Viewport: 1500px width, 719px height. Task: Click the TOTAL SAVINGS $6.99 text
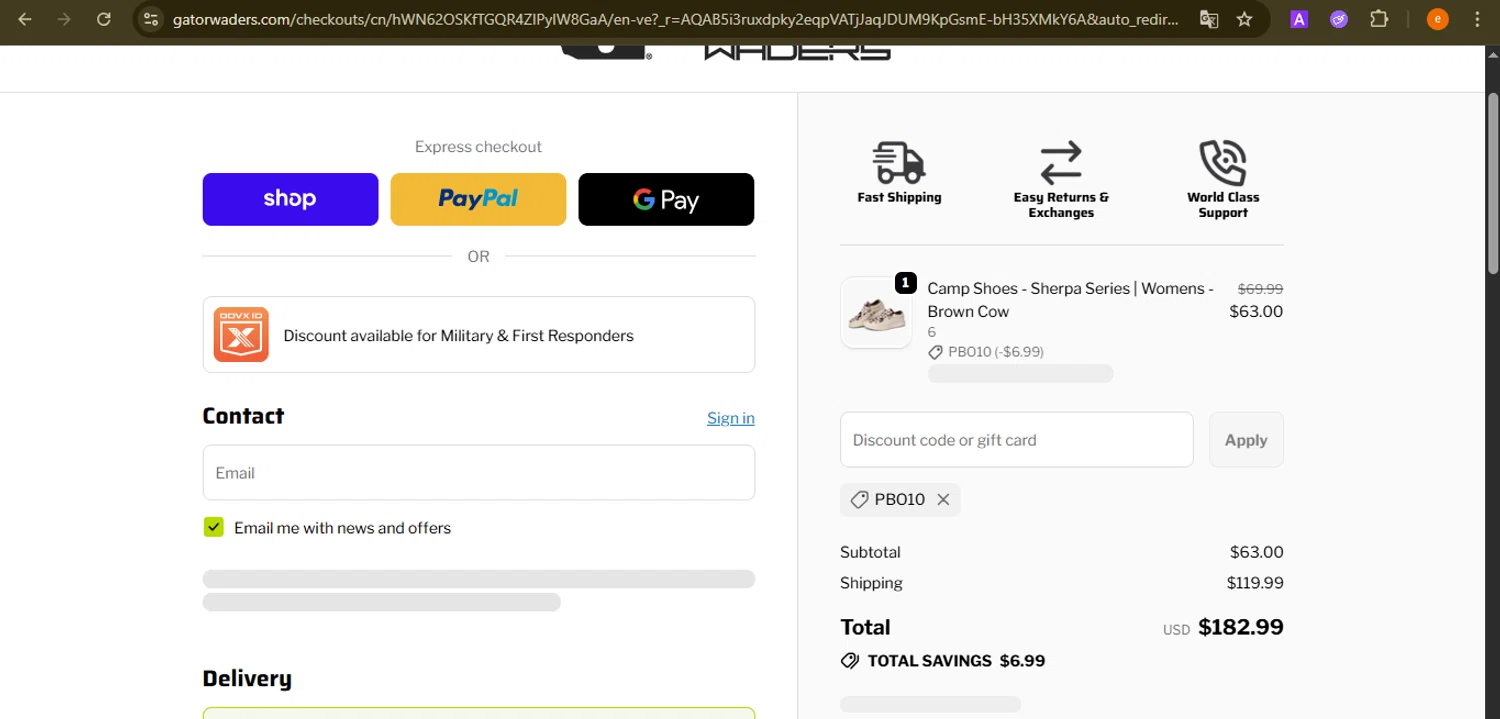956,661
